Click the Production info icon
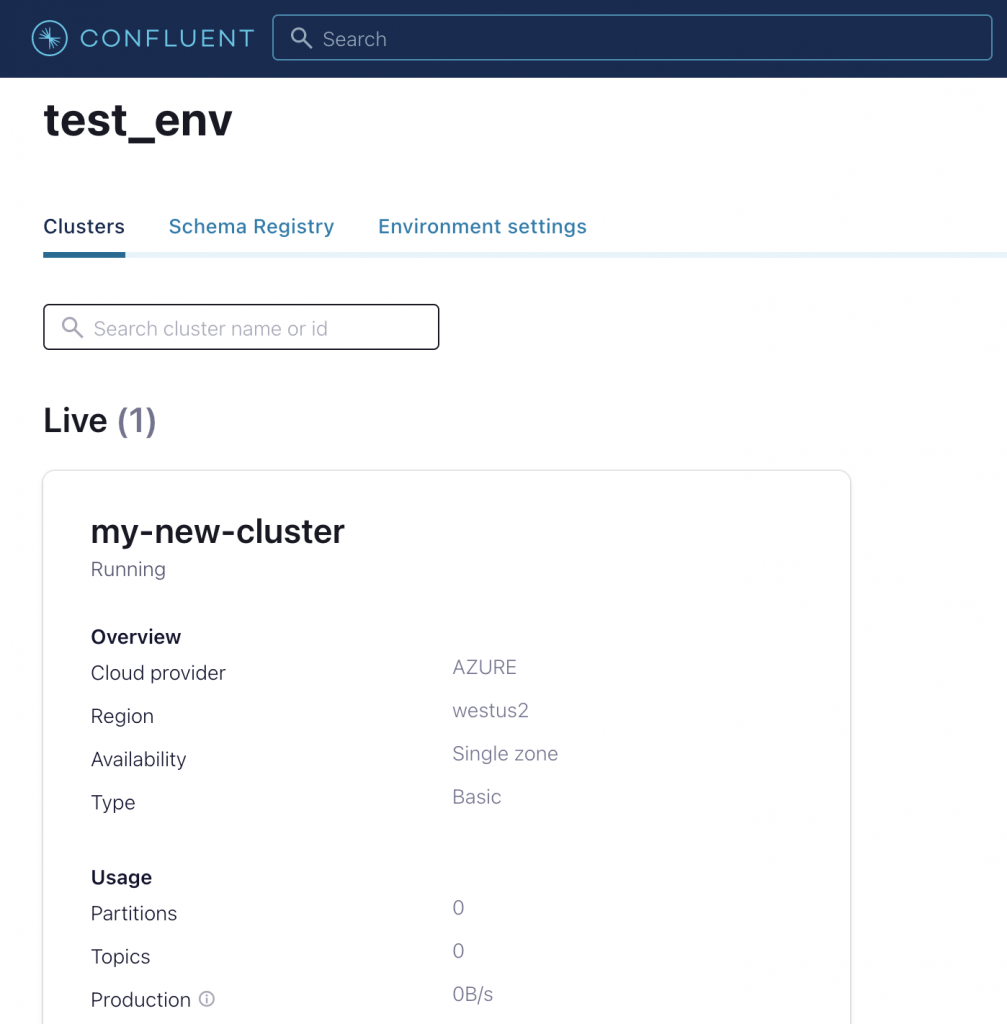Viewport: 1007px width, 1024px height. 206,999
